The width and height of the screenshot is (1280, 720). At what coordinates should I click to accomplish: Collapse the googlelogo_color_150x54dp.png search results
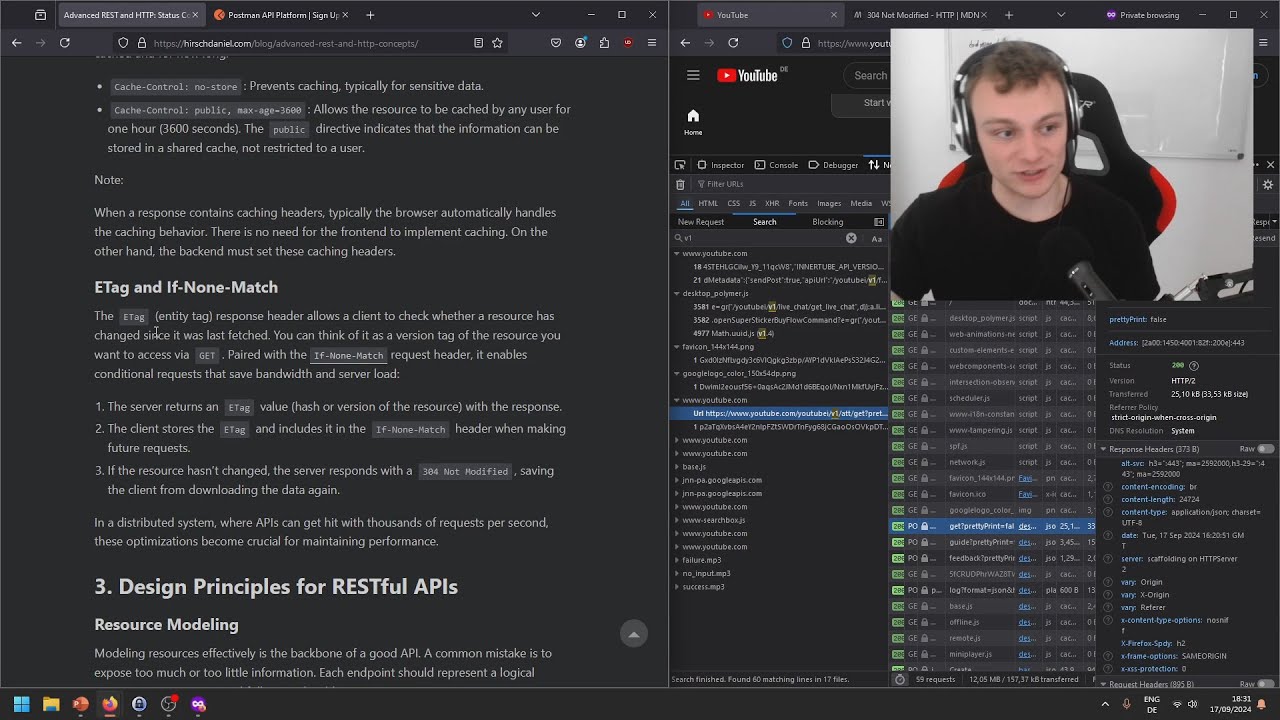tap(677, 374)
